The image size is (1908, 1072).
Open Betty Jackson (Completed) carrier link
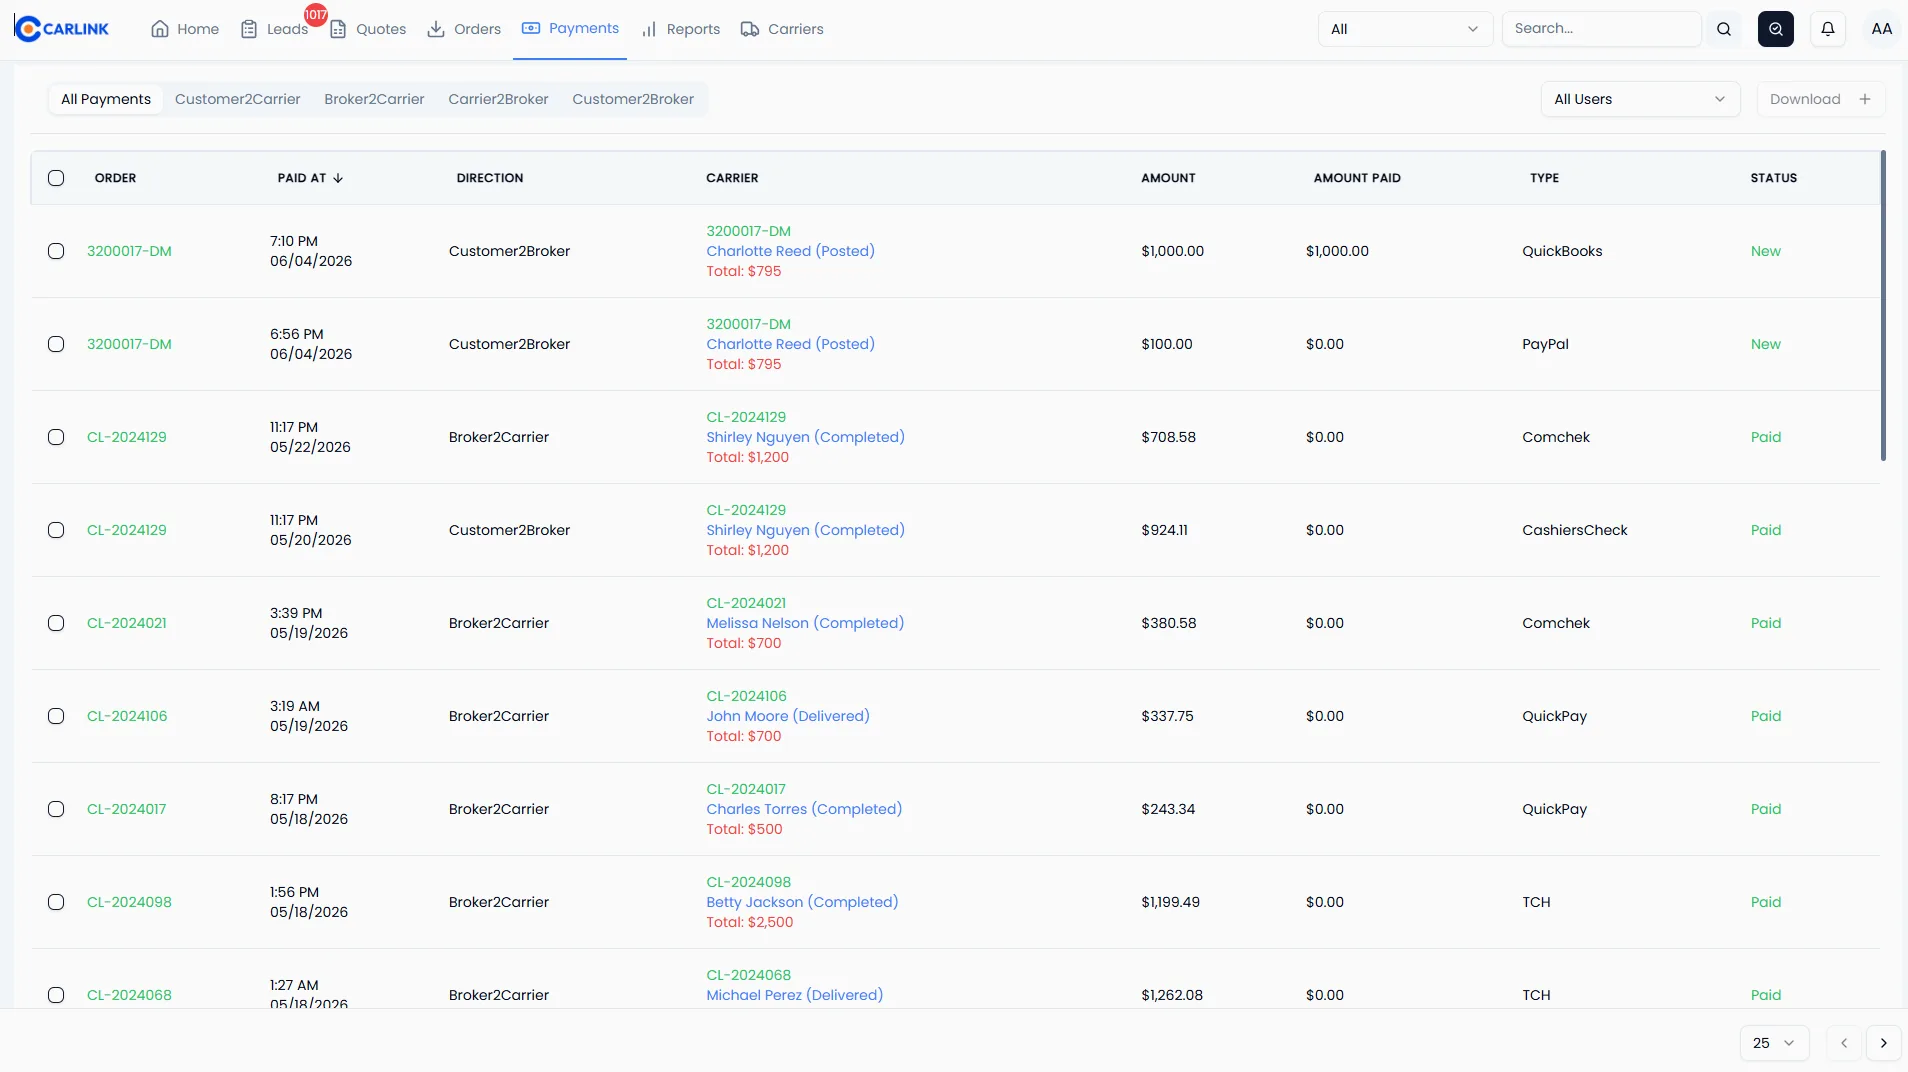click(802, 902)
